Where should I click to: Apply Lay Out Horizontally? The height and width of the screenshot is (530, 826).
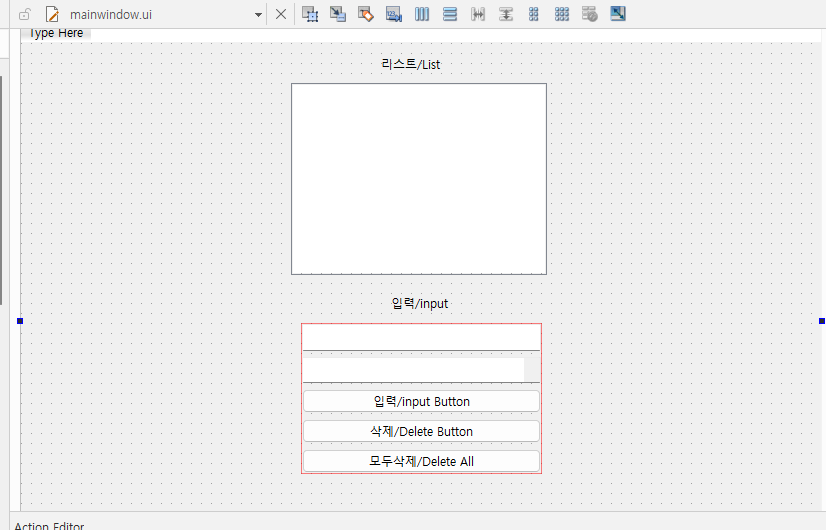click(422, 14)
